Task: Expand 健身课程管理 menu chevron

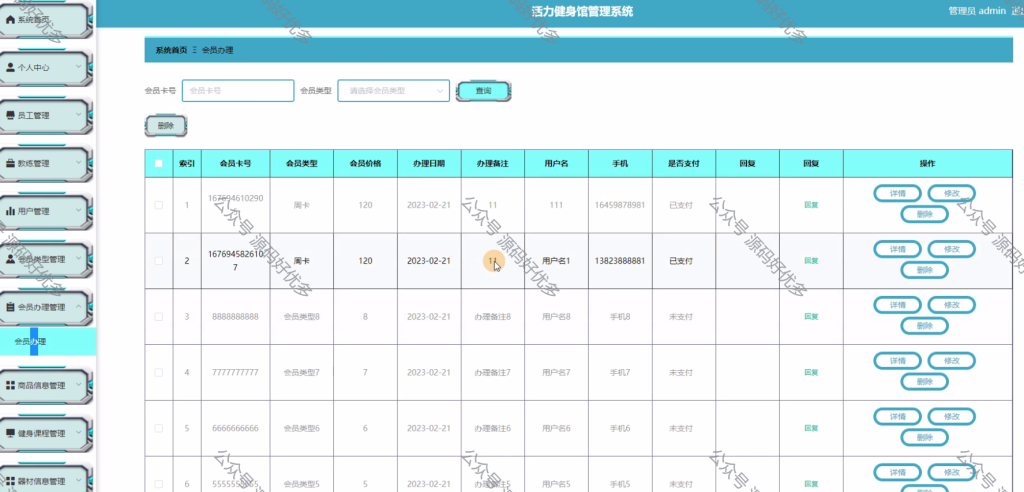Action: pyautogui.click(x=78, y=433)
